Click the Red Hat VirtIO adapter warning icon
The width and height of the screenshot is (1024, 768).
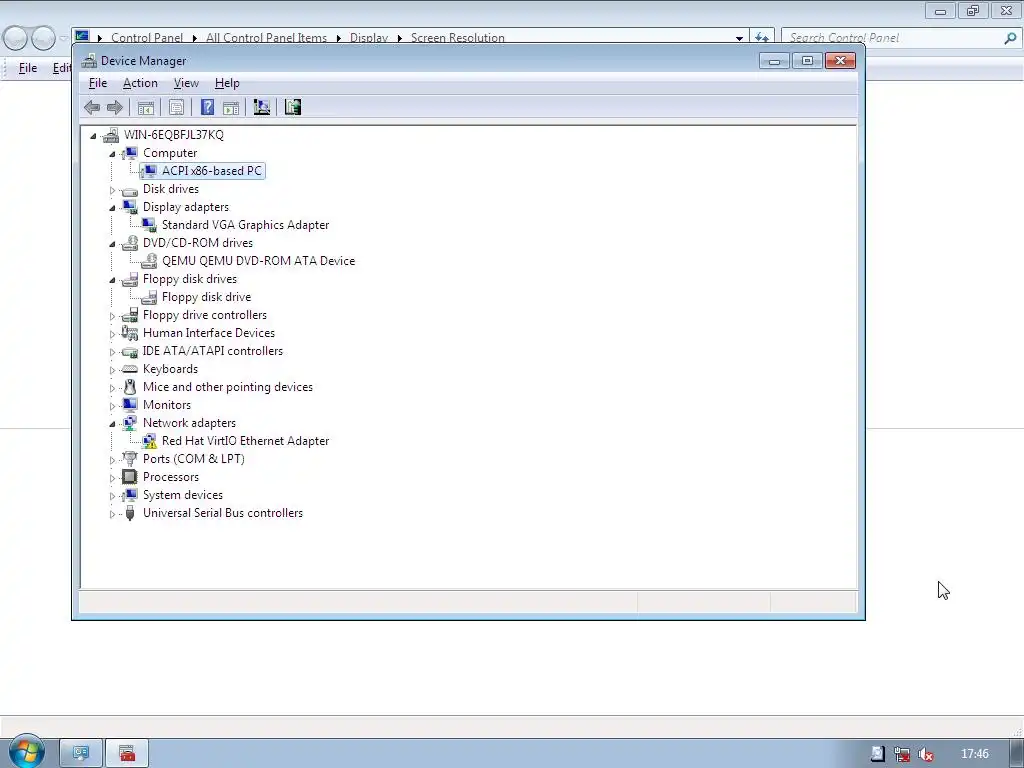click(150, 441)
